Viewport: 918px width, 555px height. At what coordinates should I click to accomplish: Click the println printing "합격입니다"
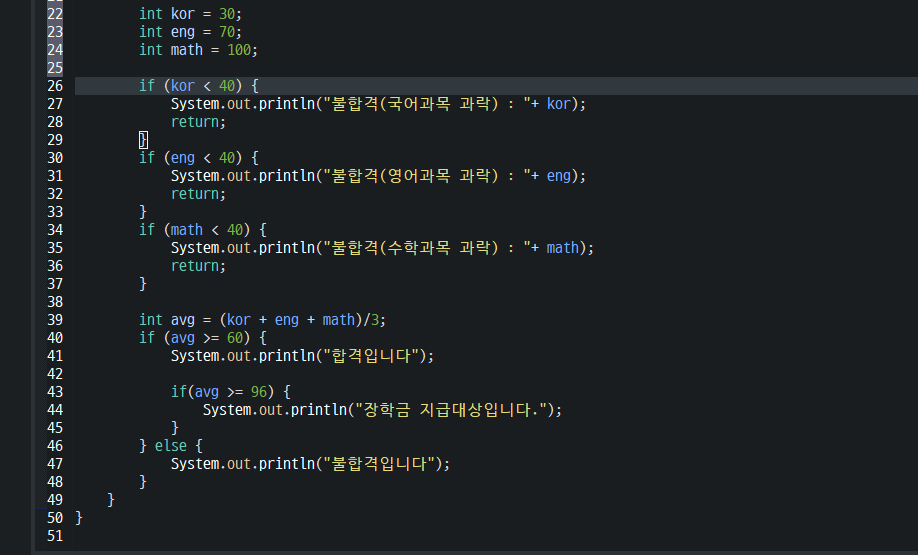pos(303,356)
